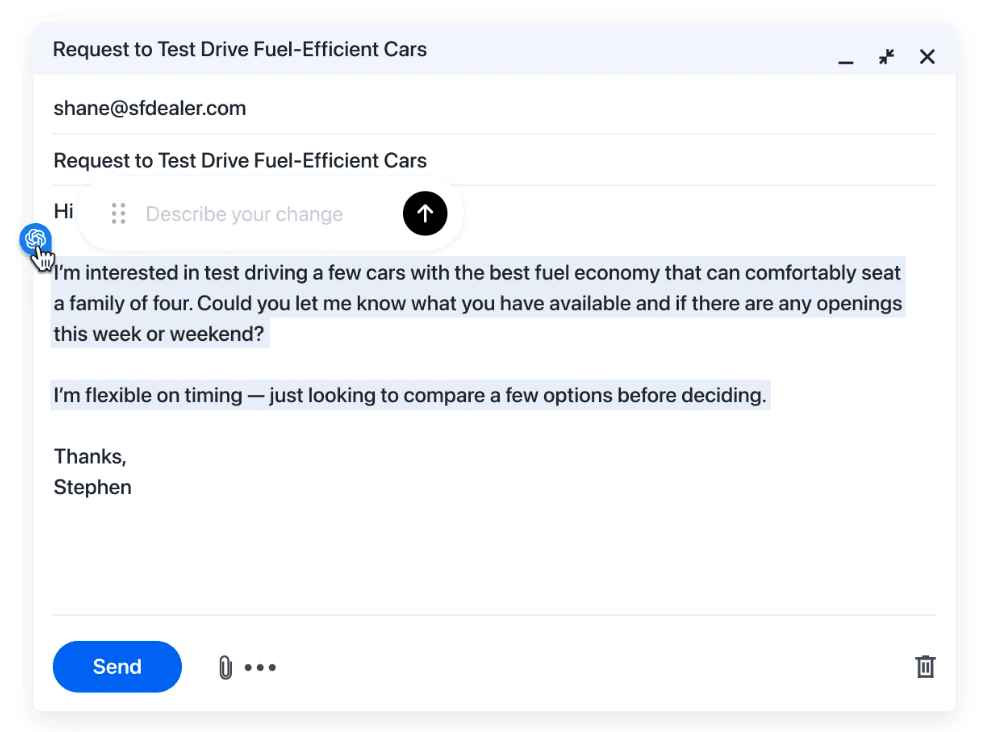The height and width of the screenshot is (732, 983).
Task: Minimize the email compose window
Action: (x=846, y=59)
